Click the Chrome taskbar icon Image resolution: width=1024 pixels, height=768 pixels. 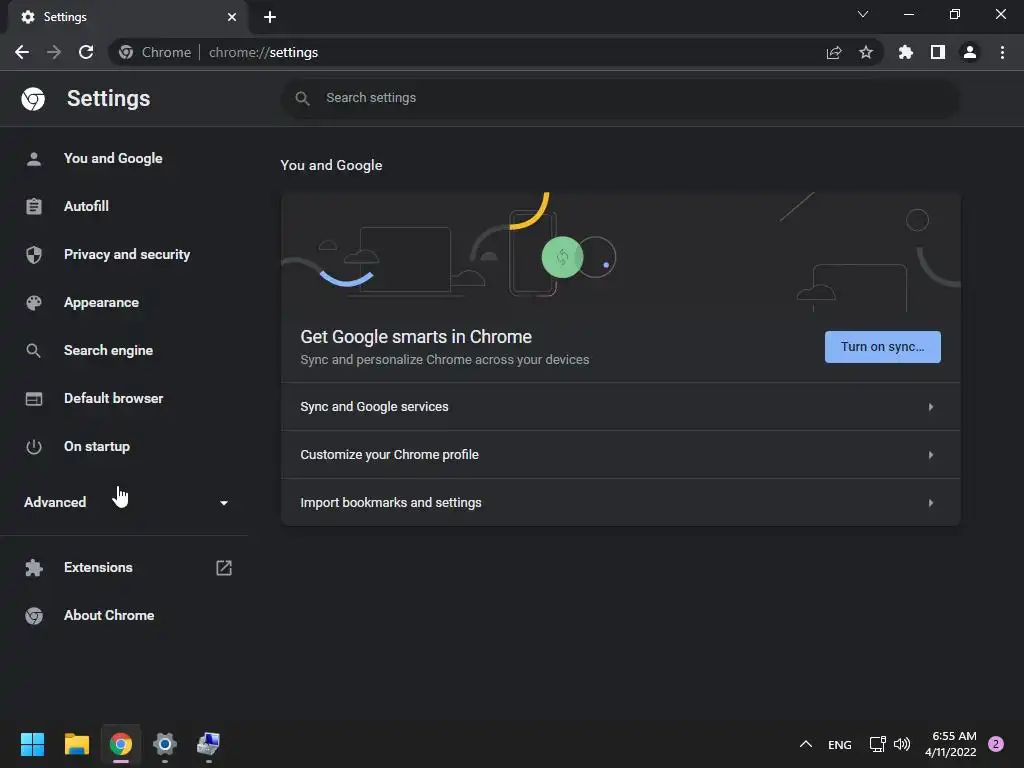(121, 744)
